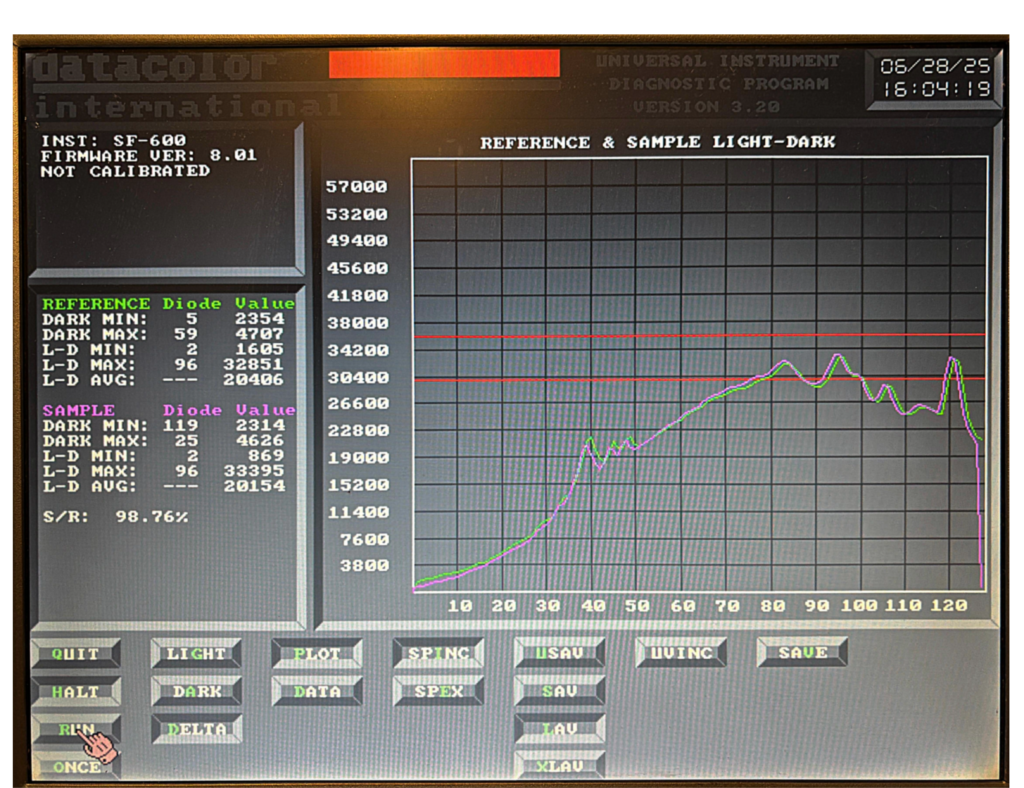
Task: Select the DARK measurement mode
Action: click(x=196, y=691)
